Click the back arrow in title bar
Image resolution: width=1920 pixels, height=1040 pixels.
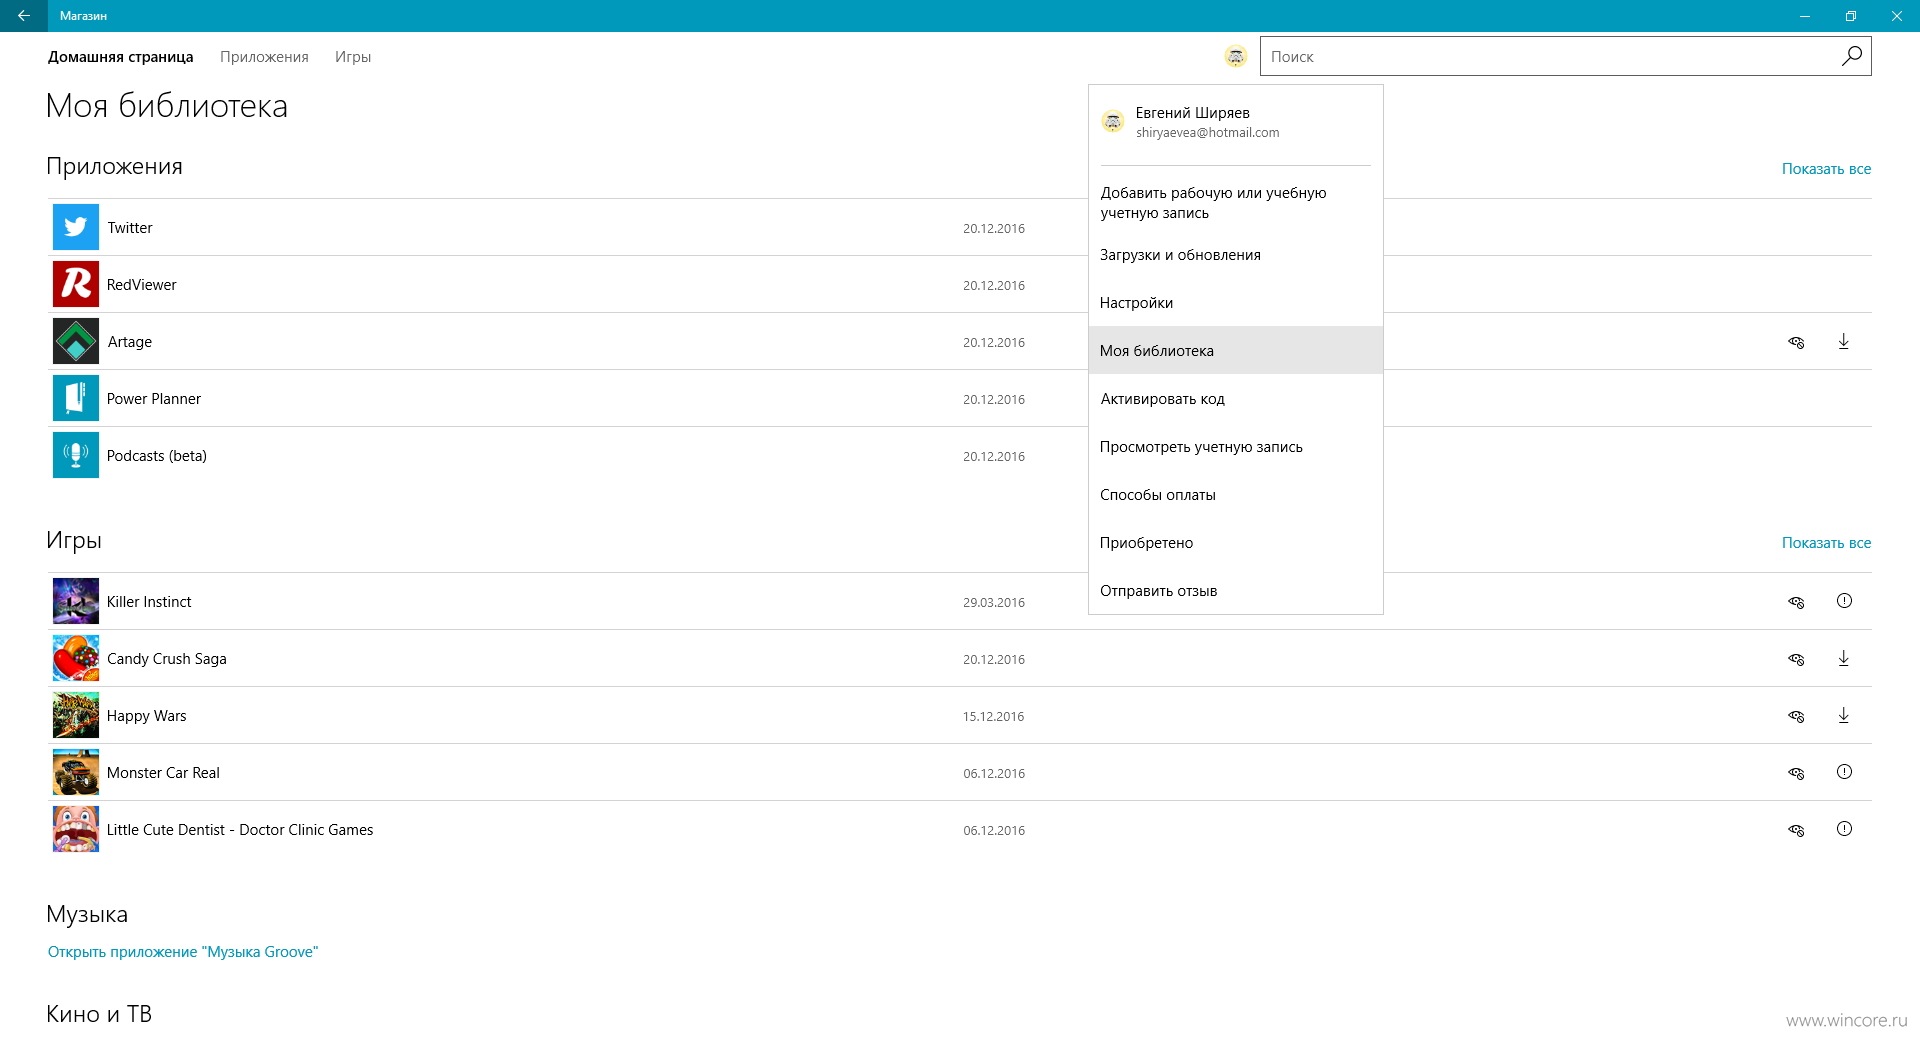point(24,16)
